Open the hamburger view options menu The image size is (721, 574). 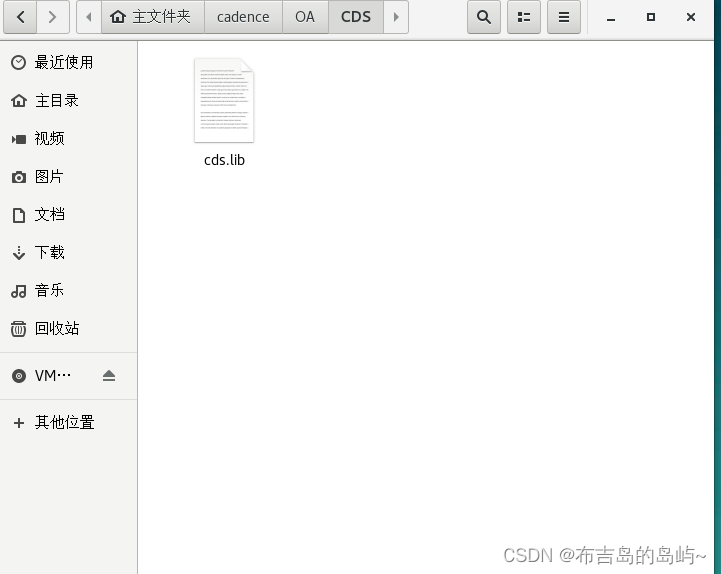tap(564, 17)
